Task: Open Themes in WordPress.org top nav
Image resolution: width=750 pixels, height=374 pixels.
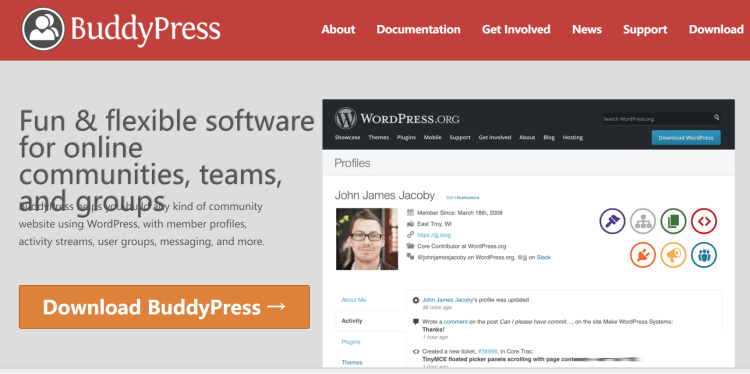Action: 378,137
